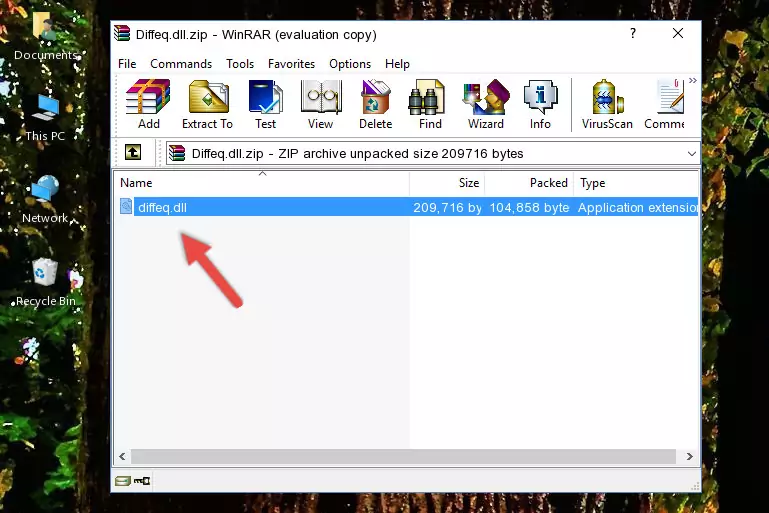Viewport: 769px width, 513px height.
Task: Select the Recycle Bin desktop icon
Action: tap(46, 283)
